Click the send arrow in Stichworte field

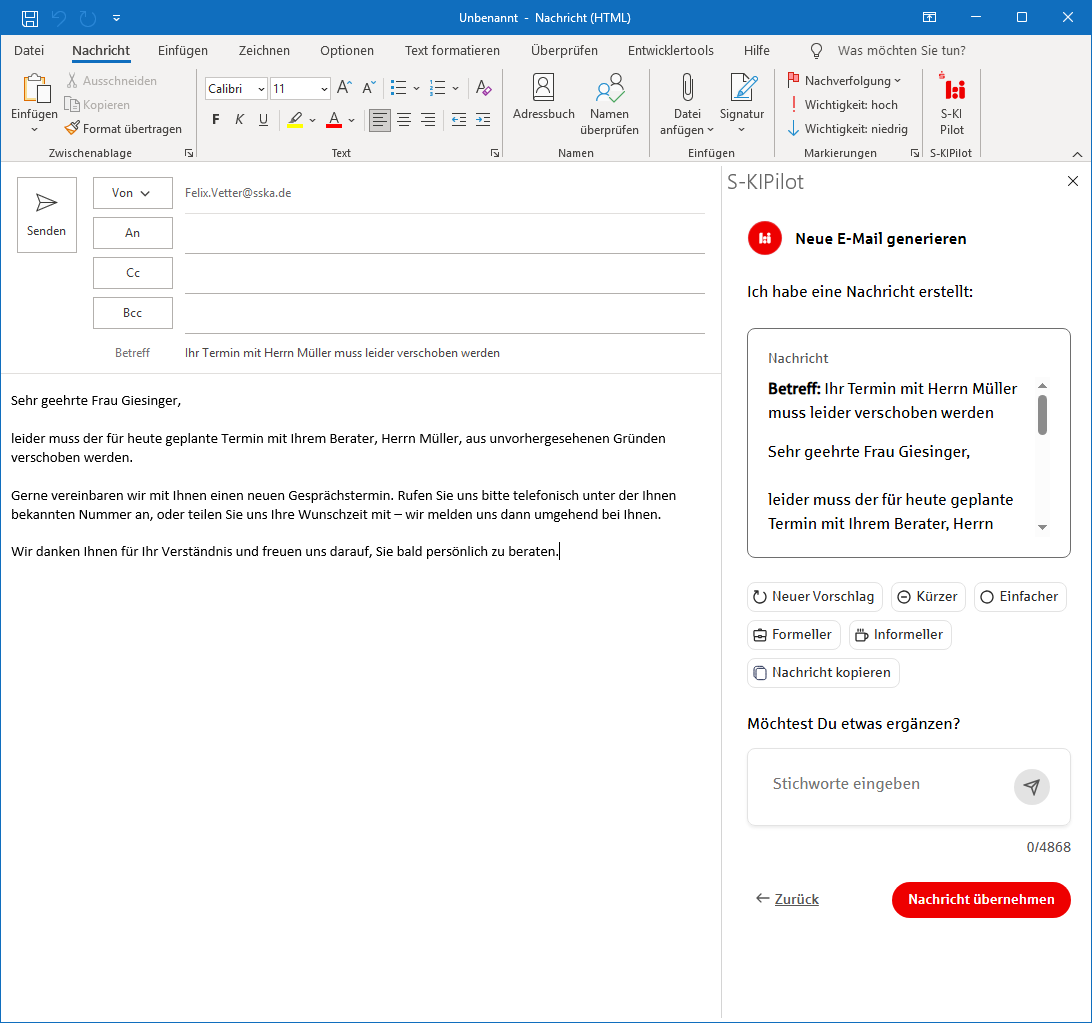click(1032, 787)
